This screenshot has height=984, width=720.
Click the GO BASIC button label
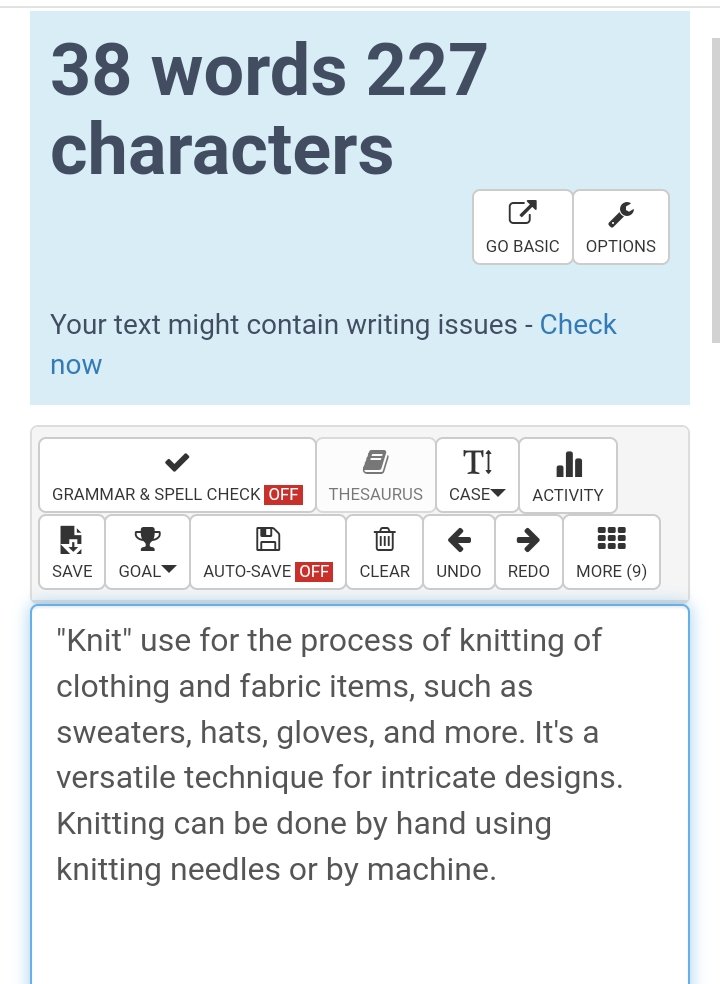point(522,246)
